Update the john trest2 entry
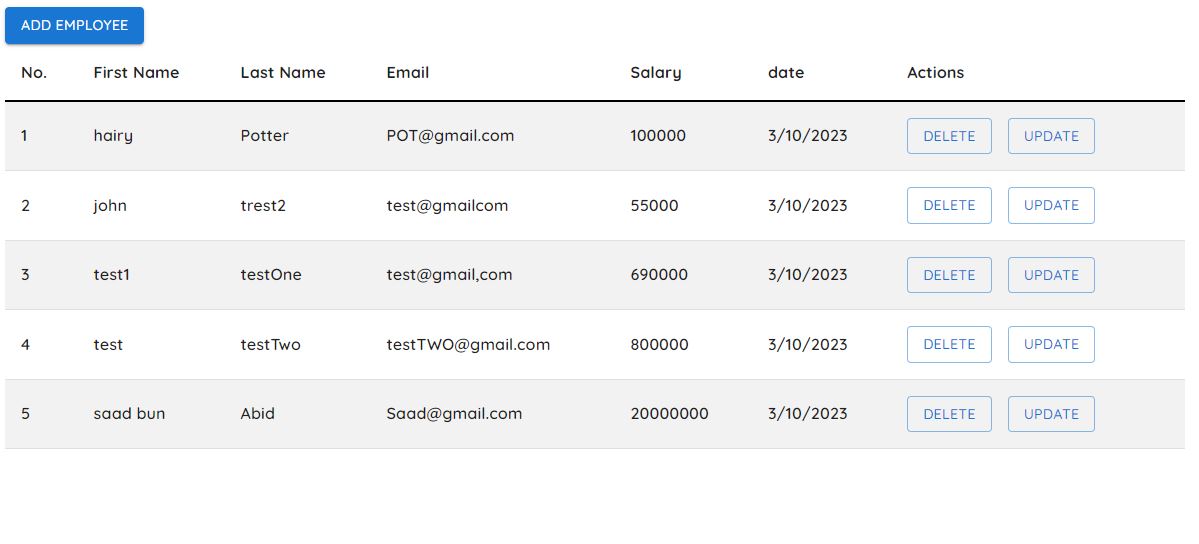The width and height of the screenshot is (1199, 544). pos(1051,205)
